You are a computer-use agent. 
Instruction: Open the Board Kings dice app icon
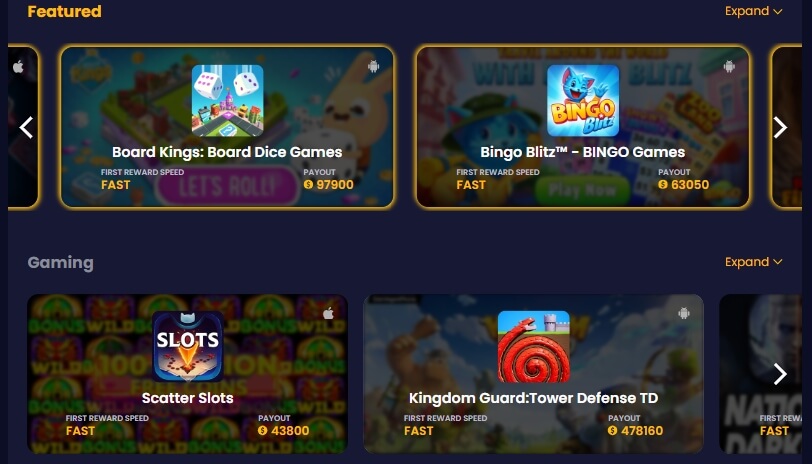click(227, 100)
